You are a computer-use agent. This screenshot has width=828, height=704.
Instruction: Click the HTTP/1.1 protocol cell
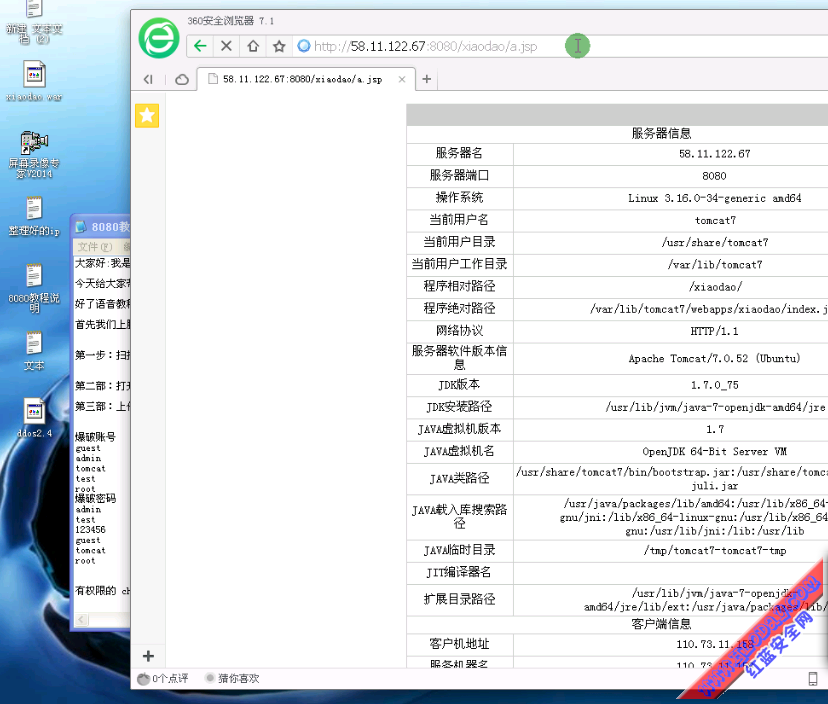[x=714, y=332]
